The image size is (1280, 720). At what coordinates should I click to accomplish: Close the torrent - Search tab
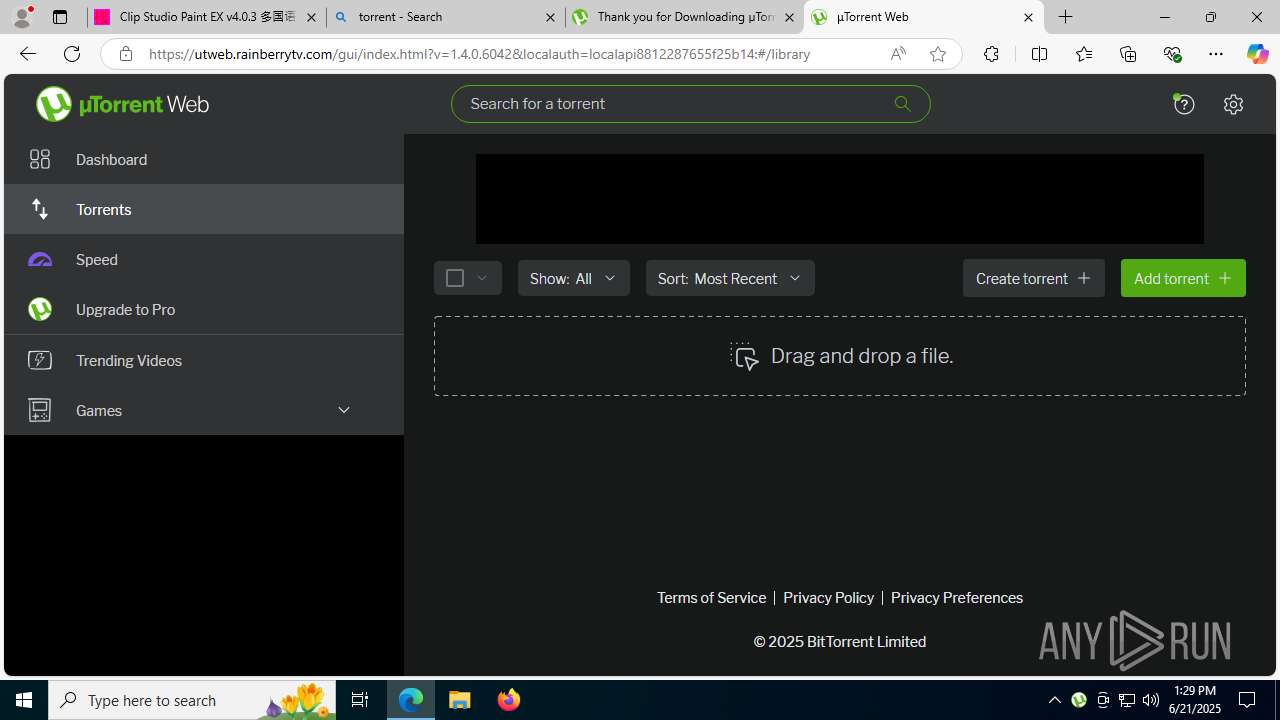pos(550,17)
